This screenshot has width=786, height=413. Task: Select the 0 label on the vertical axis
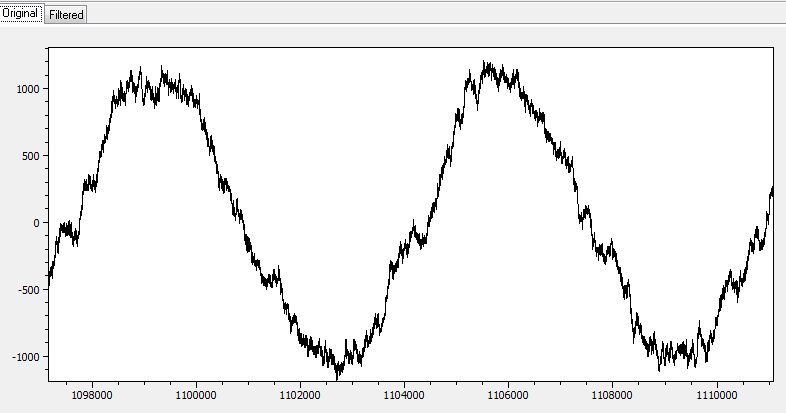(x=35, y=223)
